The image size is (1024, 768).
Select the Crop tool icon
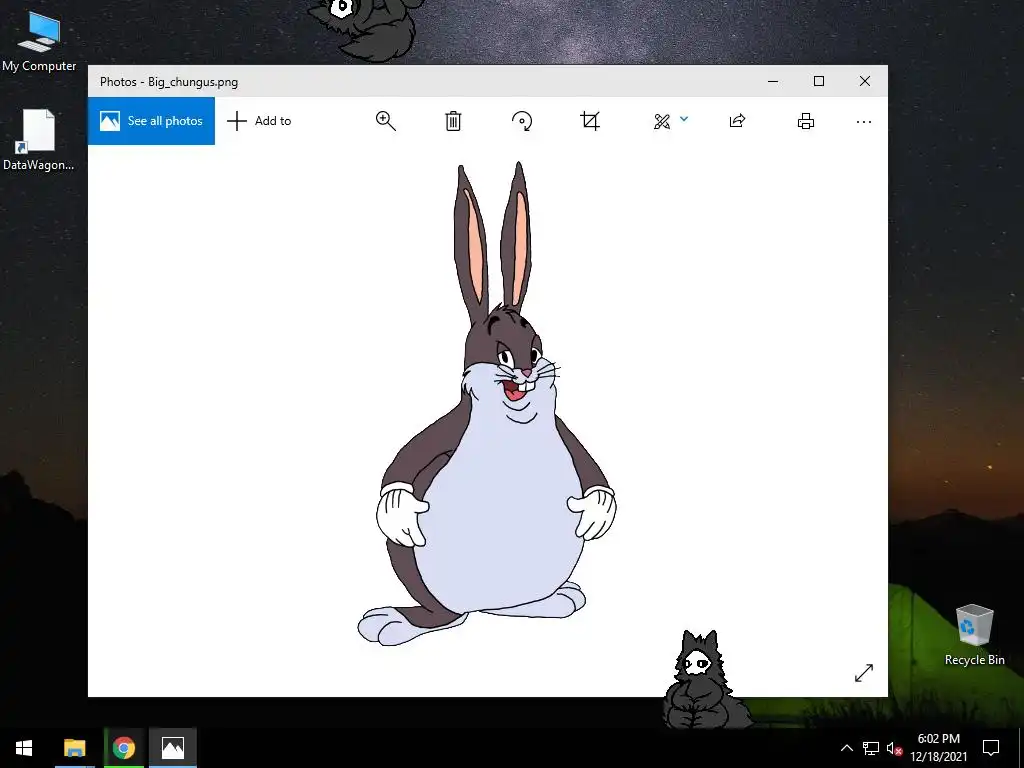590,121
